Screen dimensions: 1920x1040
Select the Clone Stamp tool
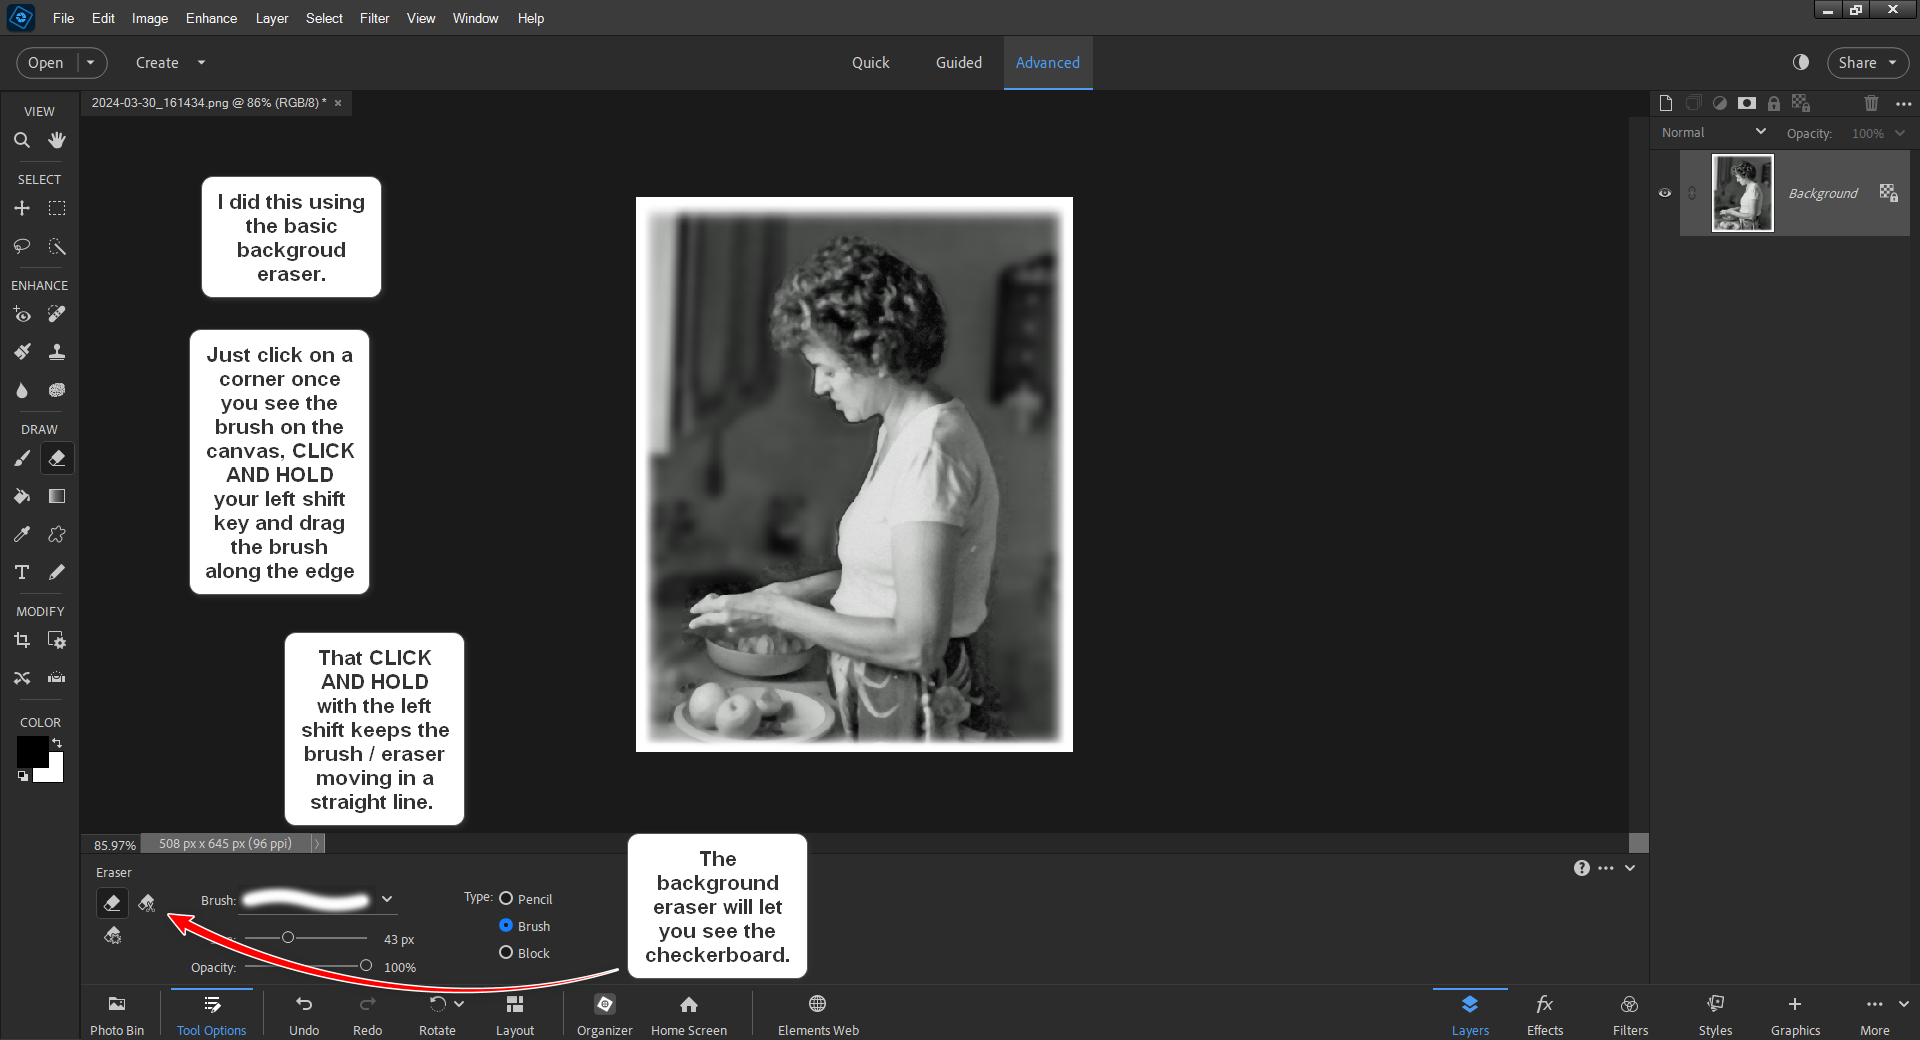click(57, 351)
